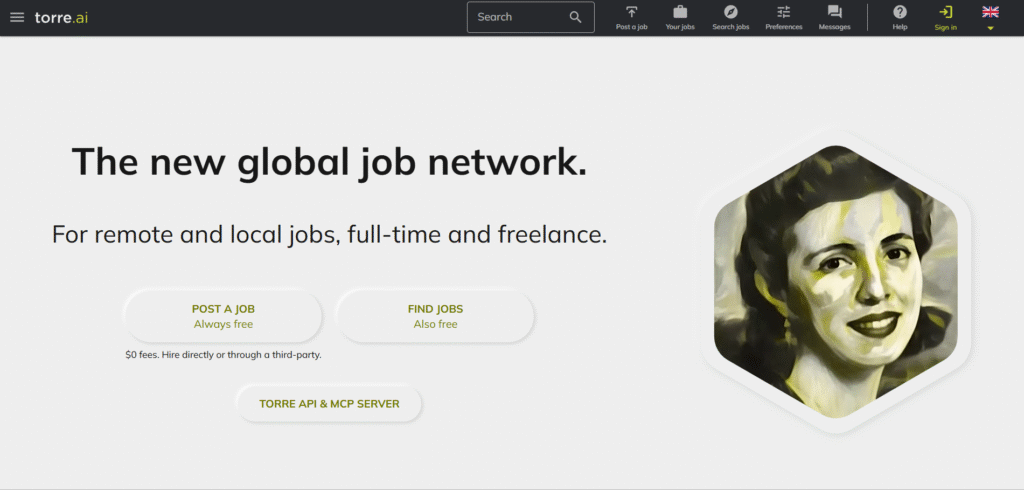Click the green Sign in icon
The height and width of the screenshot is (490, 1024).
coord(945,12)
